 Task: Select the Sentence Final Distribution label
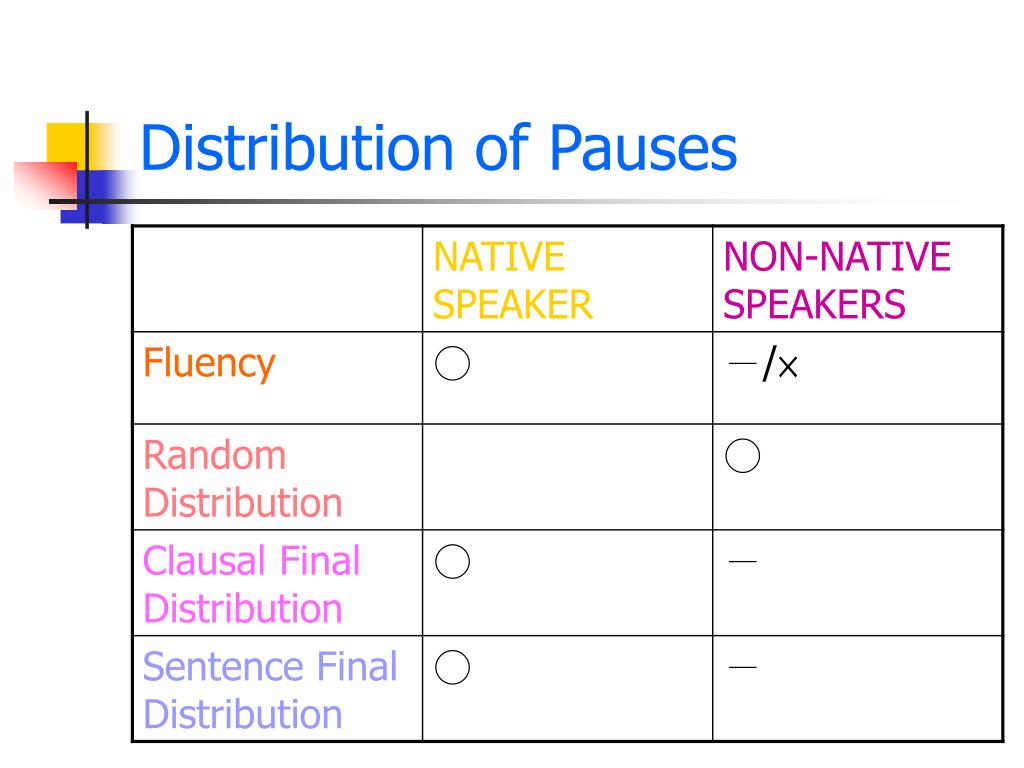[x=270, y=690]
